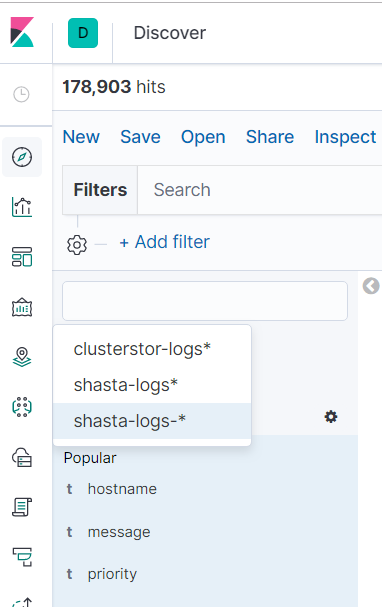Viewport: 382px width, 607px height.
Task: Click the message field
Action: pyautogui.click(x=119, y=532)
